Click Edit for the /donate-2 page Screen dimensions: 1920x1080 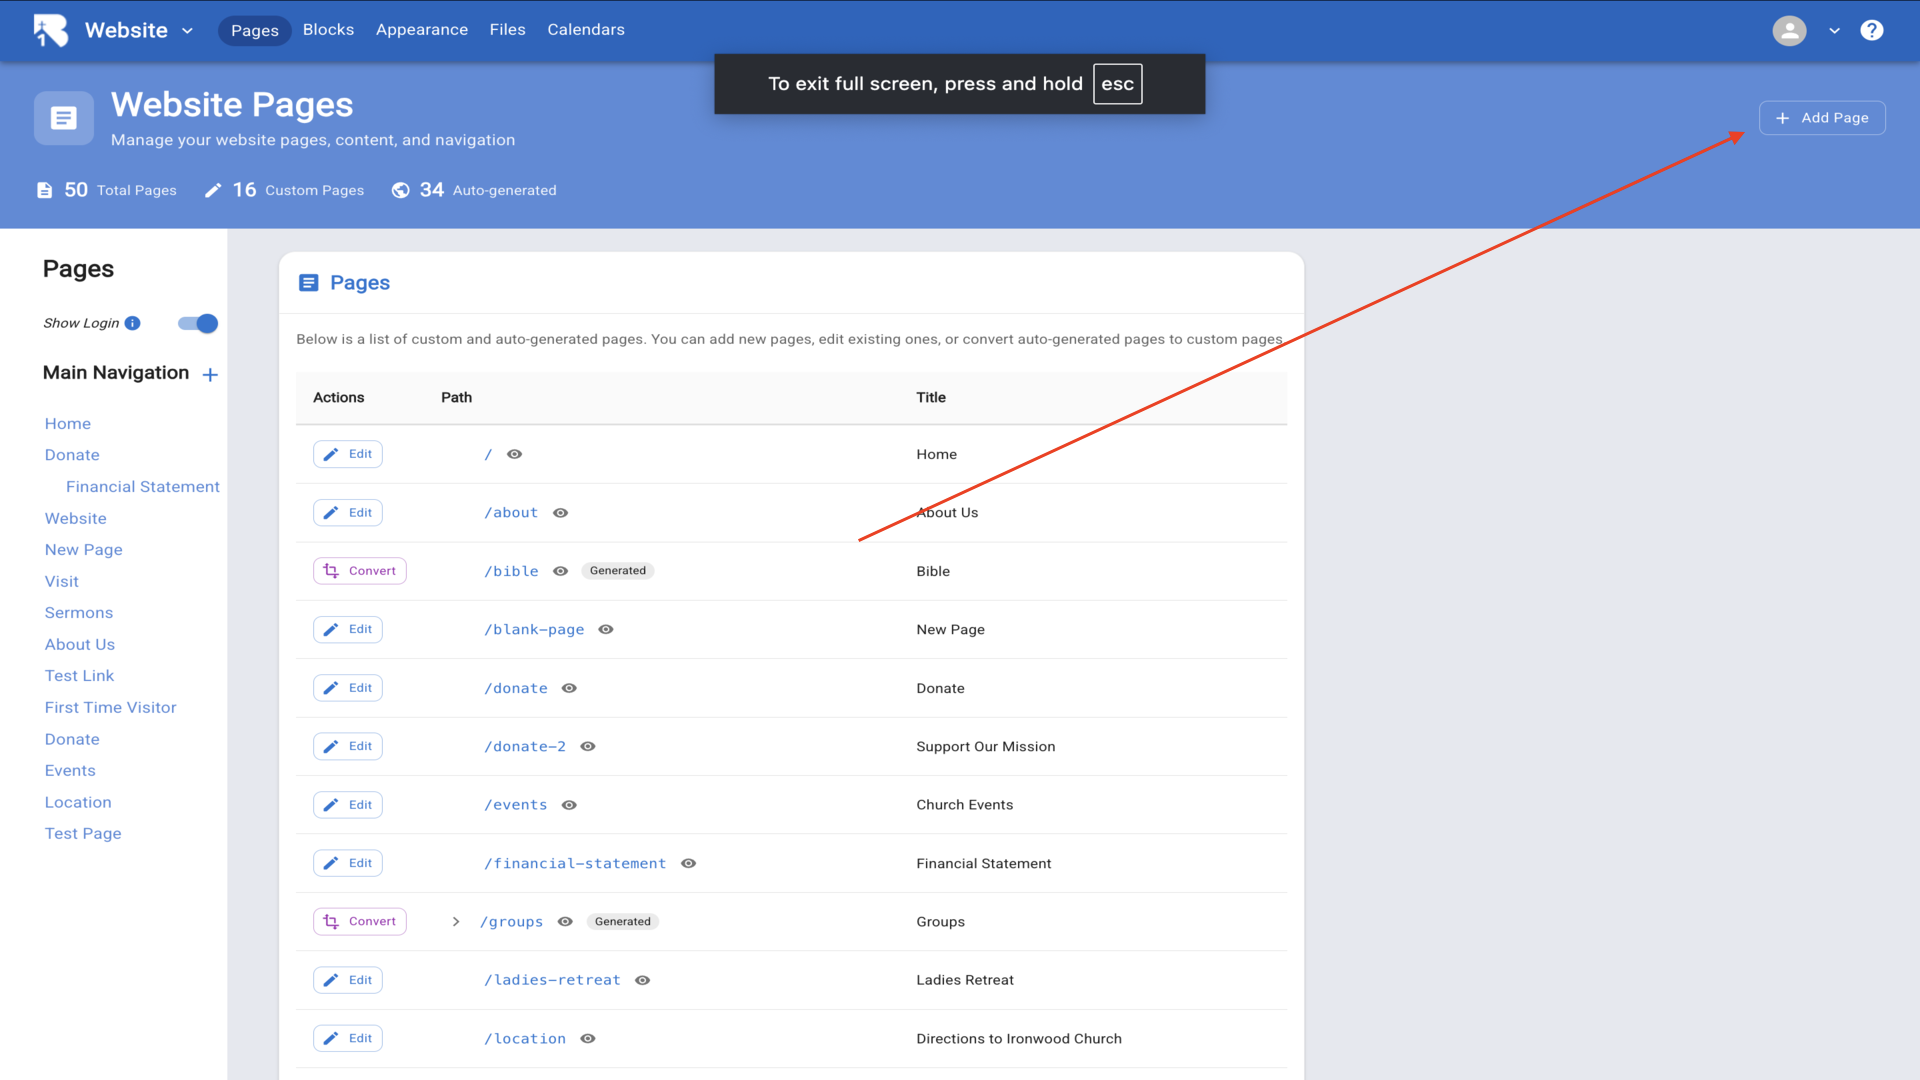click(348, 746)
